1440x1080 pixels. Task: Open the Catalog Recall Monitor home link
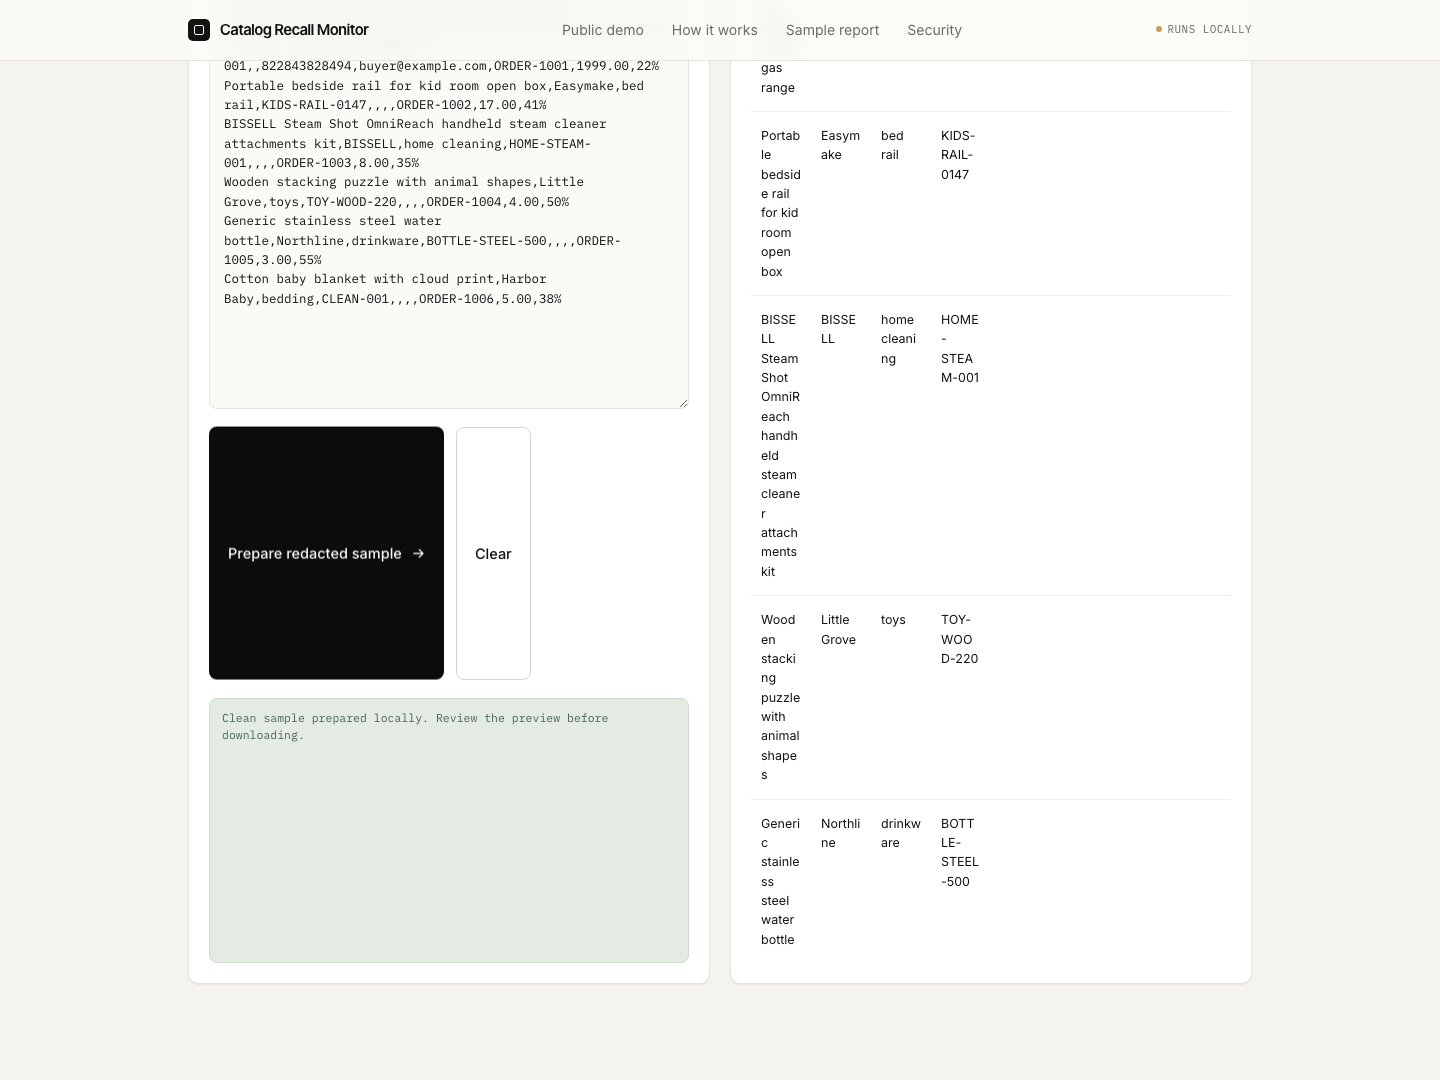(278, 30)
